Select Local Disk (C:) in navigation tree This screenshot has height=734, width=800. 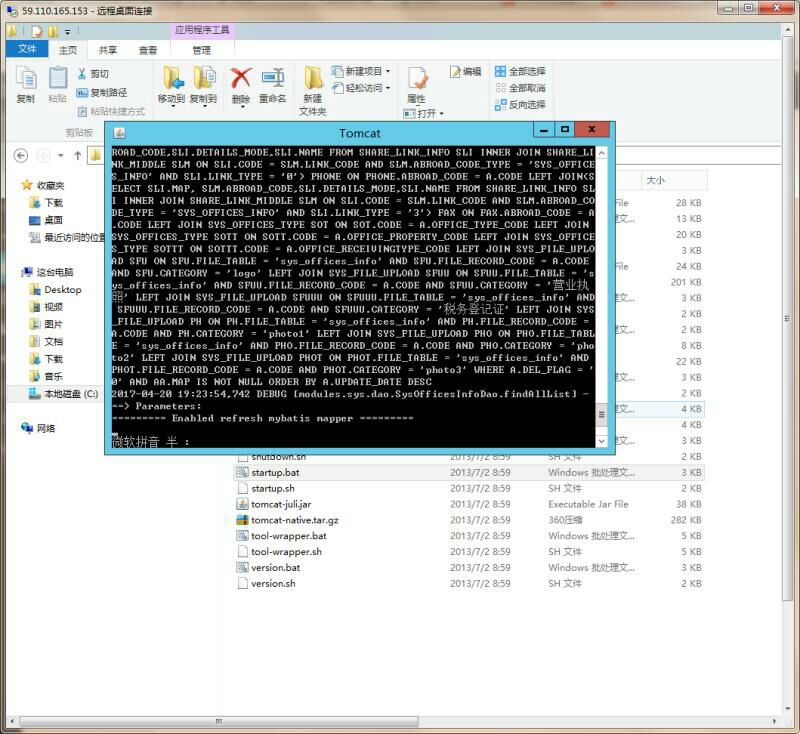62,394
